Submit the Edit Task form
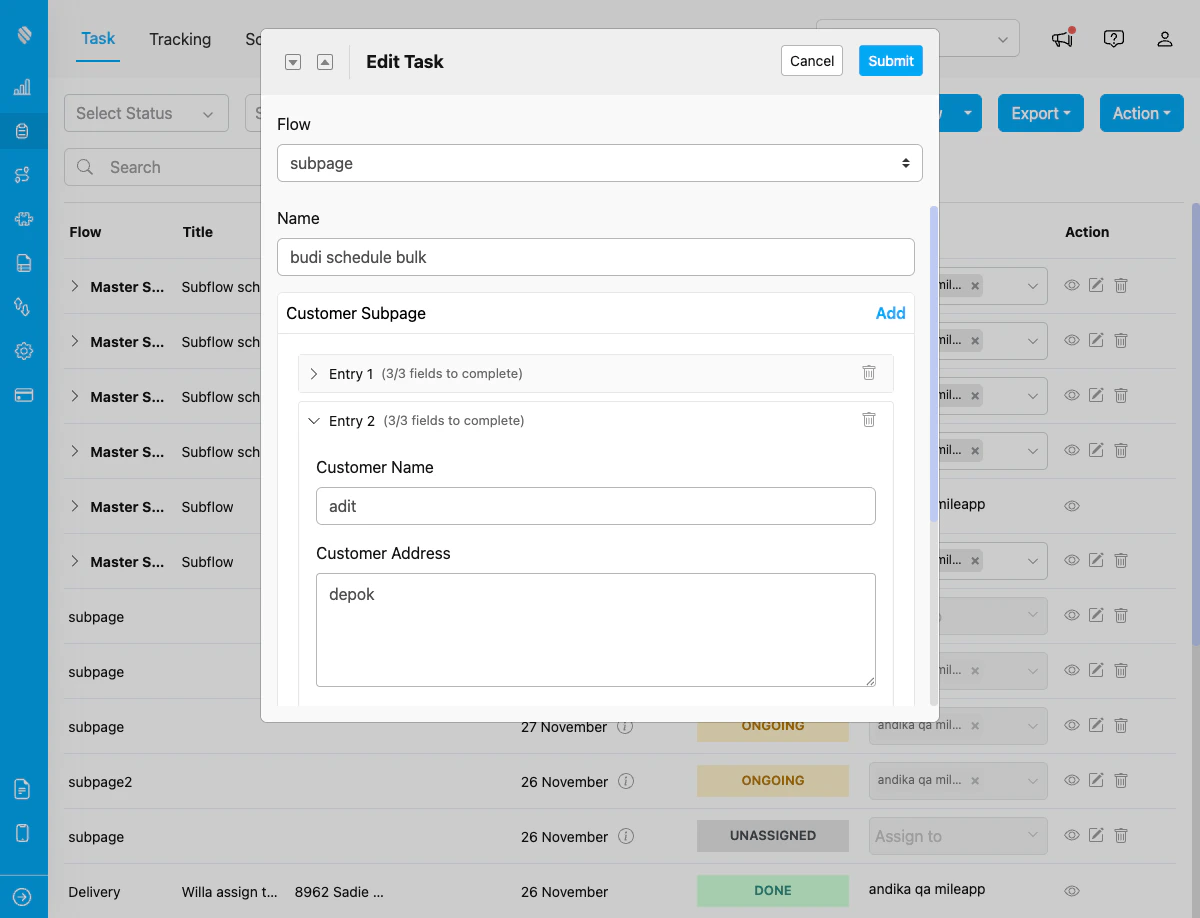The height and width of the screenshot is (918, 1200). coord(890,60)
